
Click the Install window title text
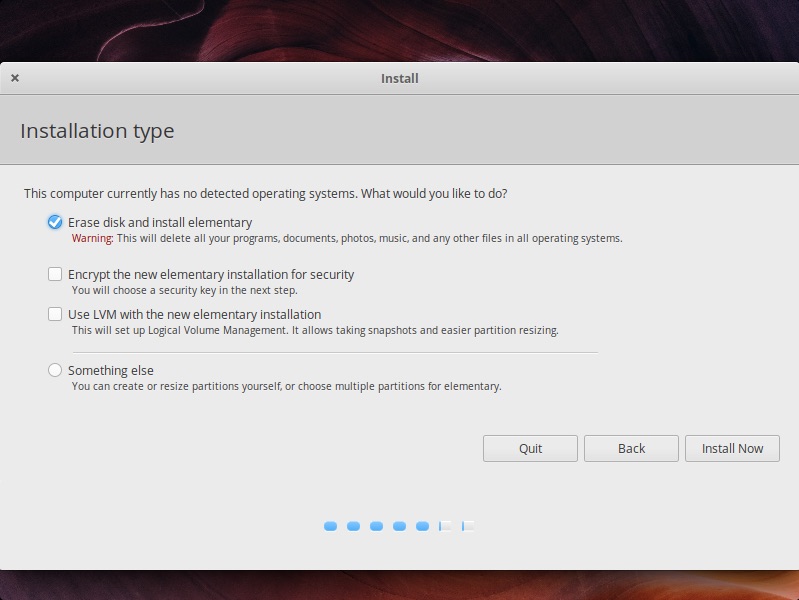[400, 79]
